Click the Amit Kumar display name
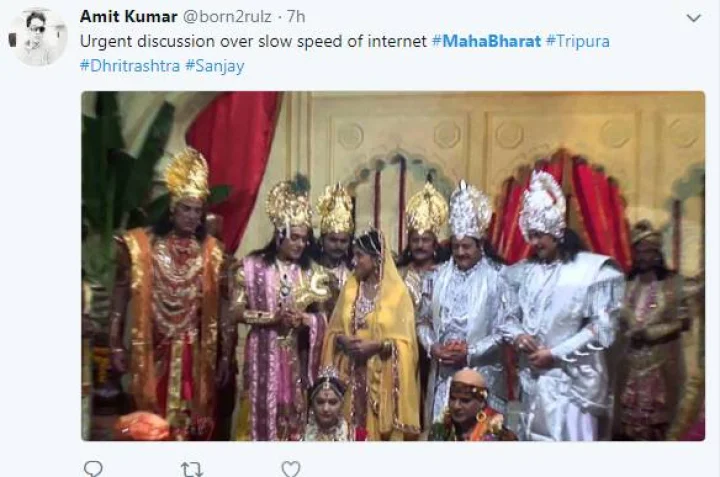Screen dimensions: 720x477 click(129, 17)
